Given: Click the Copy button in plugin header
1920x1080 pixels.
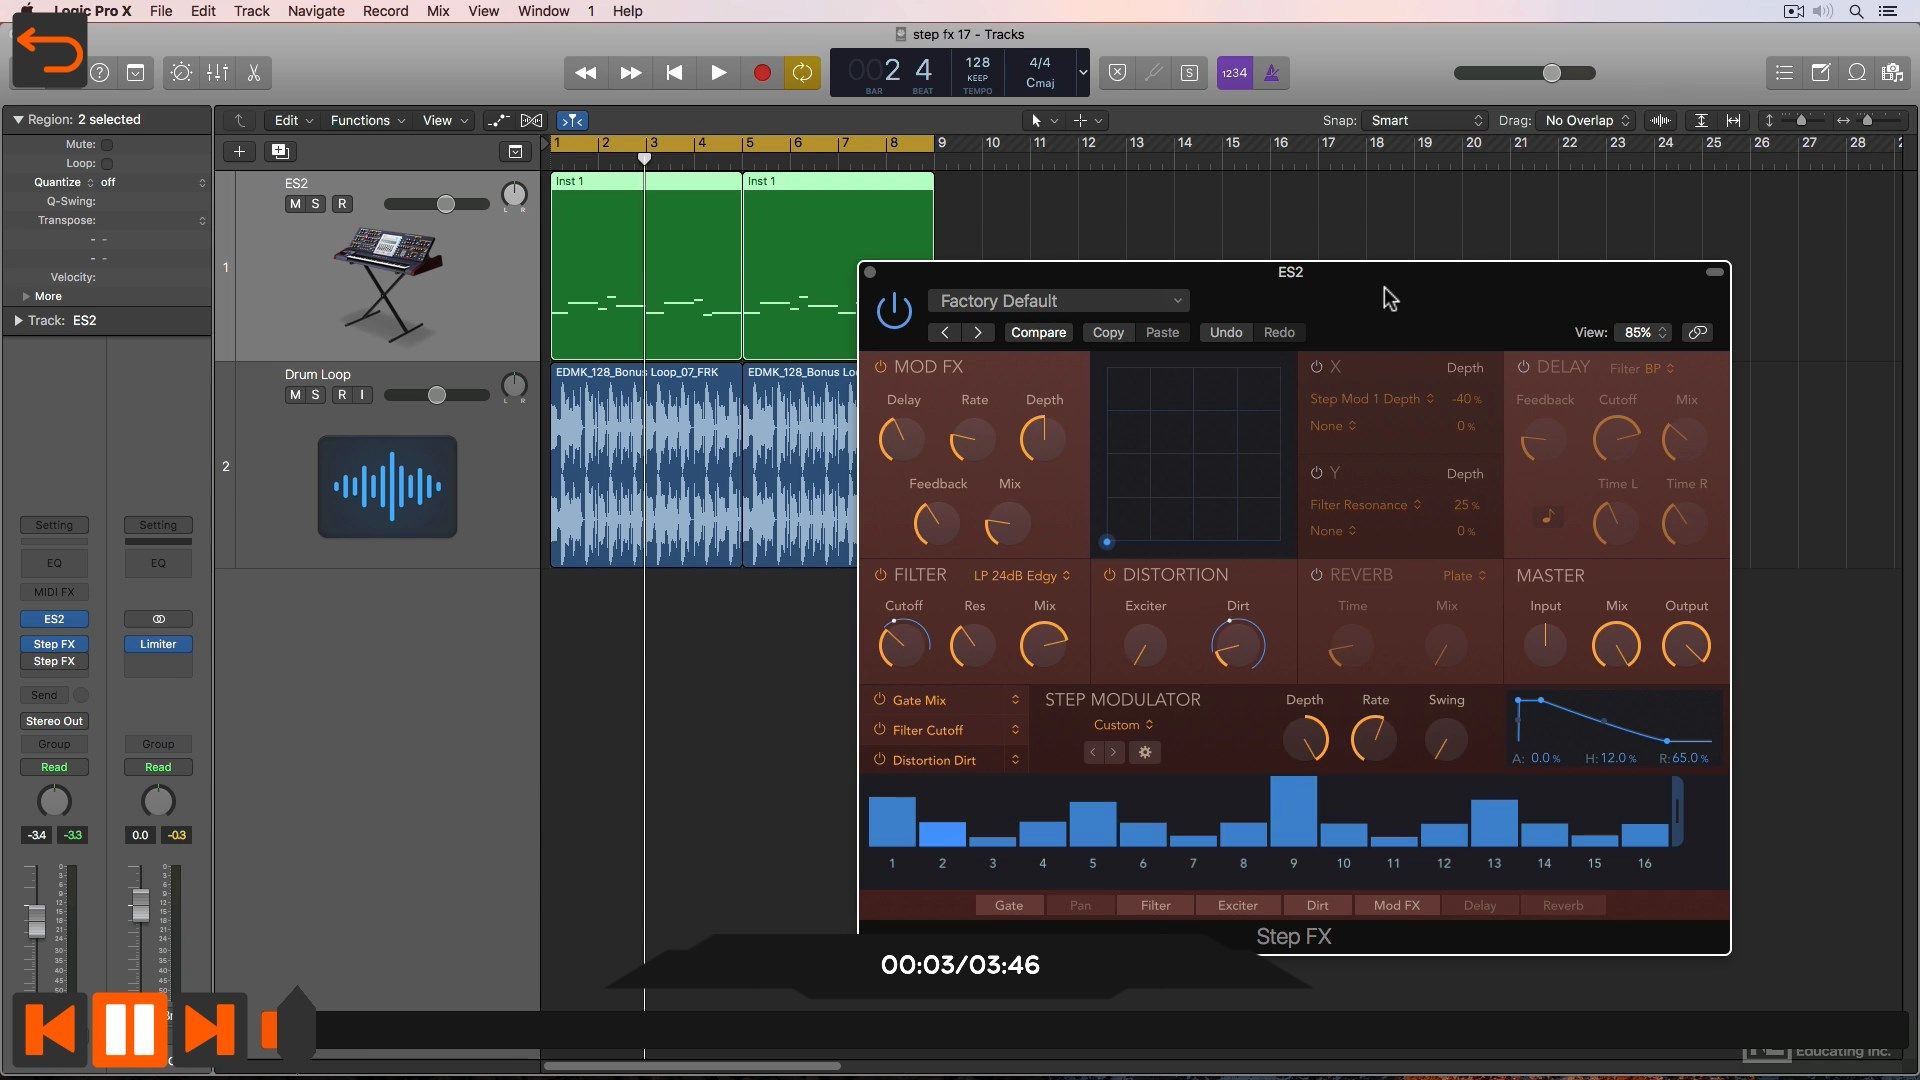Looking at the screenshot, I should tap(1108, 333).
